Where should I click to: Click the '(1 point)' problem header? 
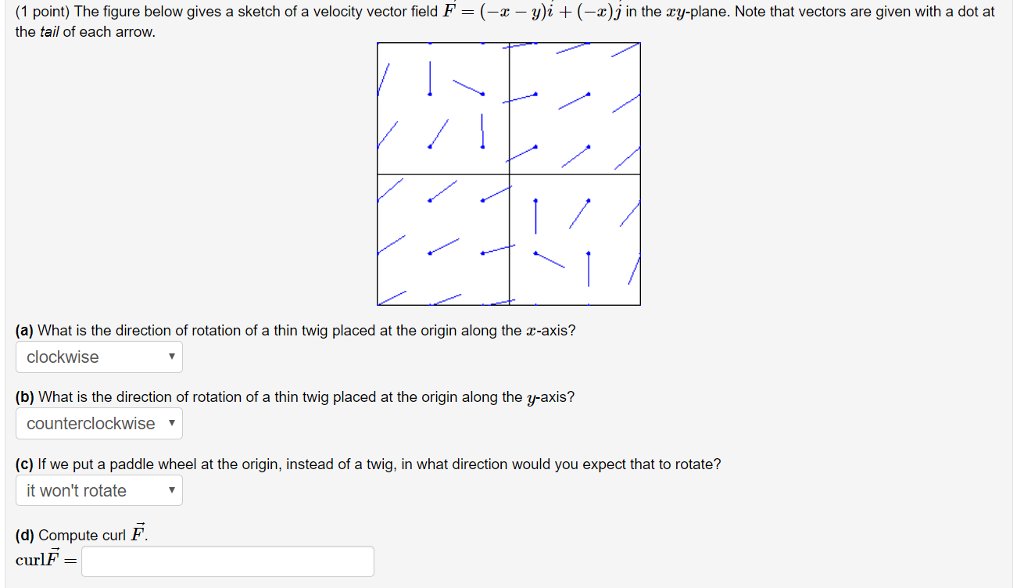tap(37, 11)
